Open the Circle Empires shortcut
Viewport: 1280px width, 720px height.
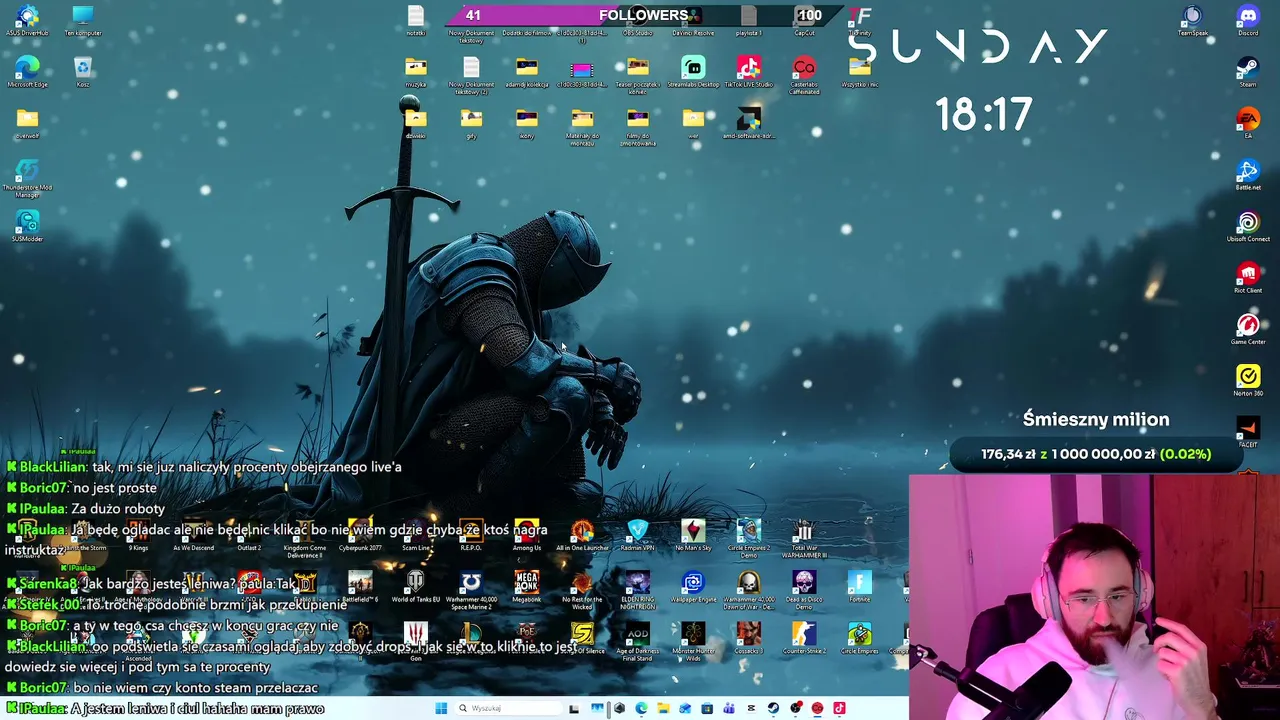860,639
